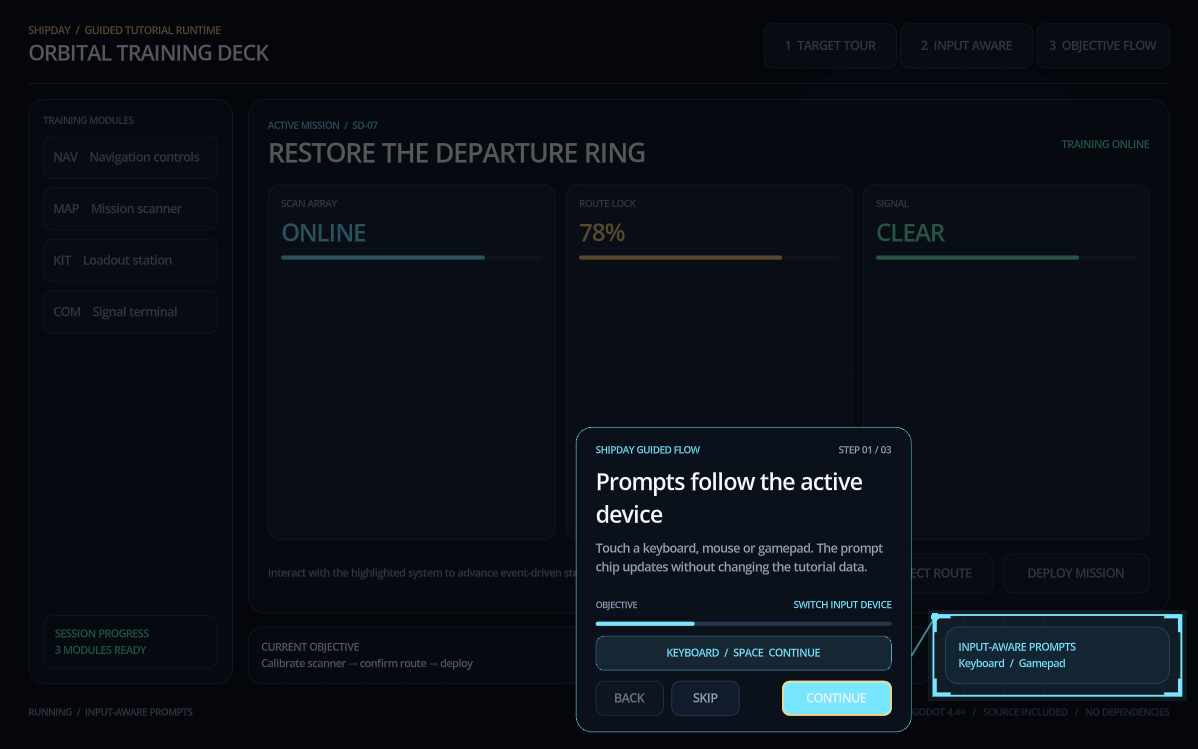Click the Current Objective bar

coord(413,655)
